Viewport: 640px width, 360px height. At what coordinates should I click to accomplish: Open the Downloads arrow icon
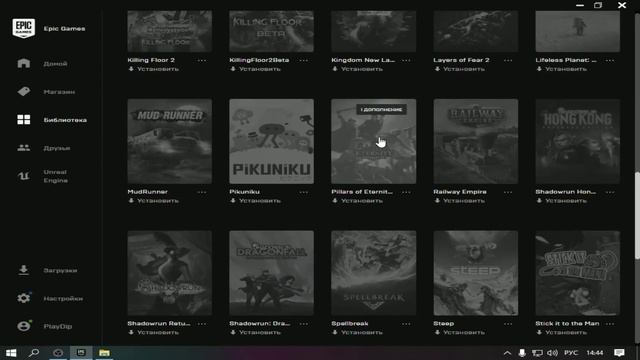(x=24, y=270)
